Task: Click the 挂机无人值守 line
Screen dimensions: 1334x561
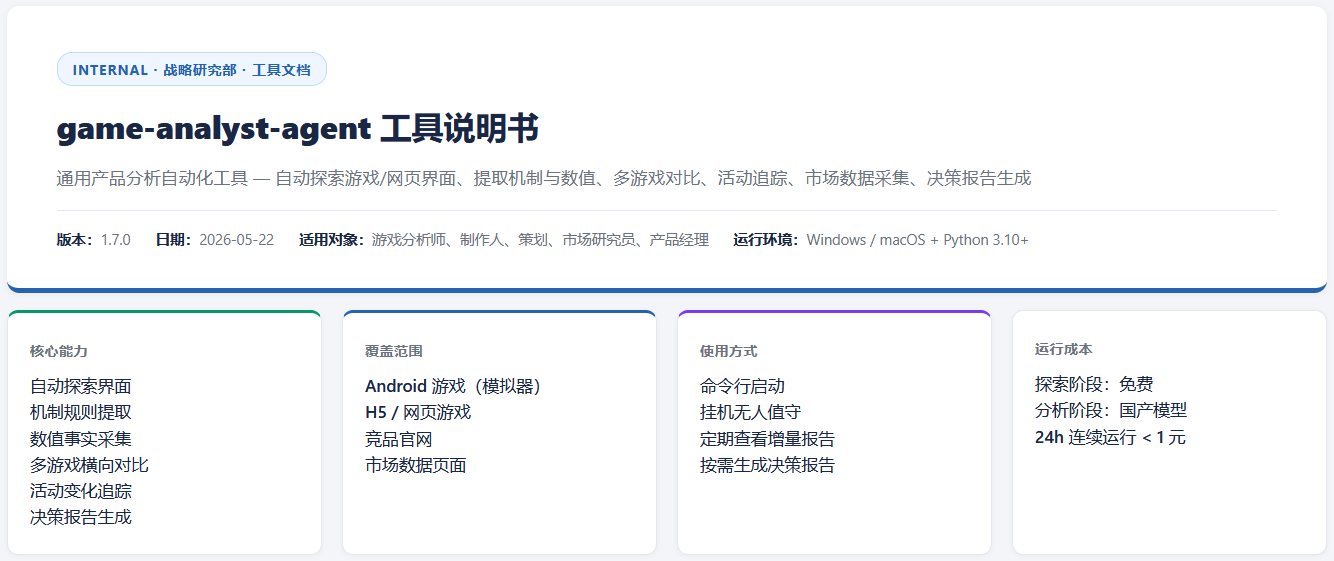Action: (x=751, y=412)
